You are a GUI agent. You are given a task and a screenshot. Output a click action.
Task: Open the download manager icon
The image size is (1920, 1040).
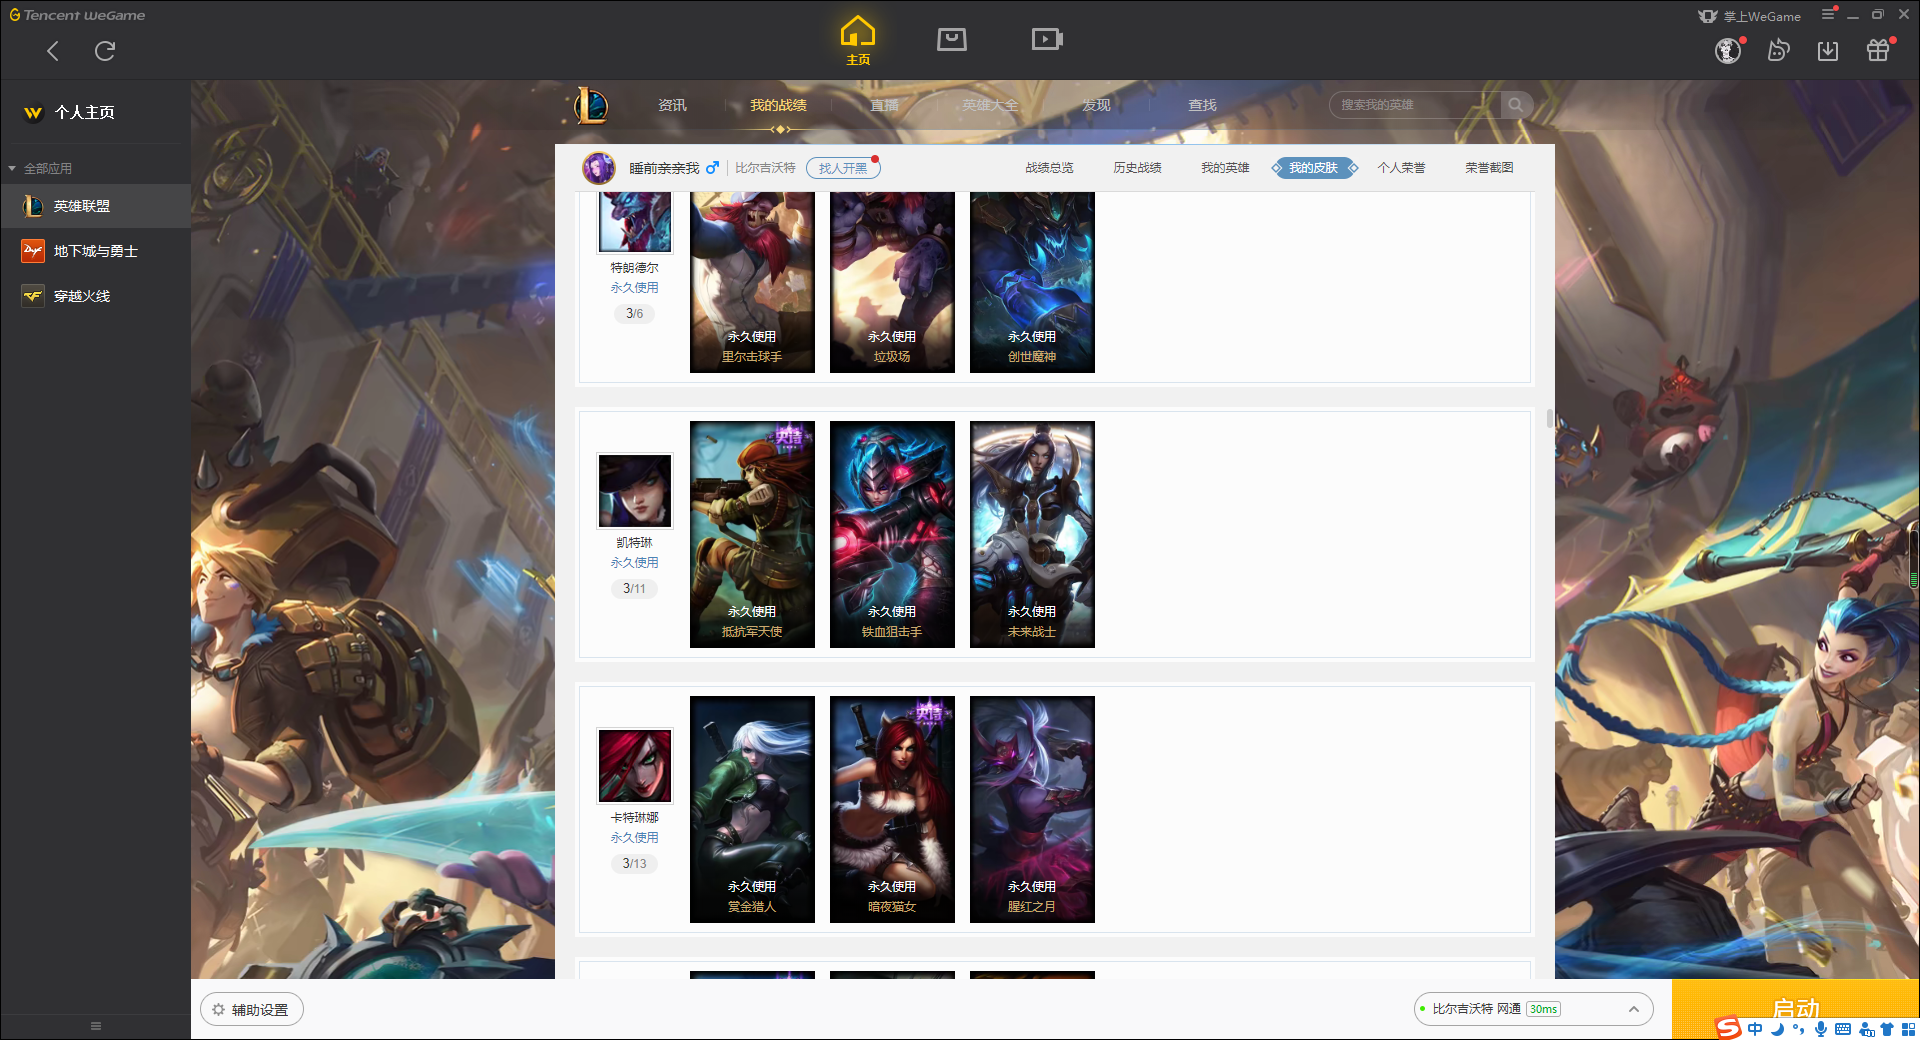pyautogui.click(x=1828, y=50)
